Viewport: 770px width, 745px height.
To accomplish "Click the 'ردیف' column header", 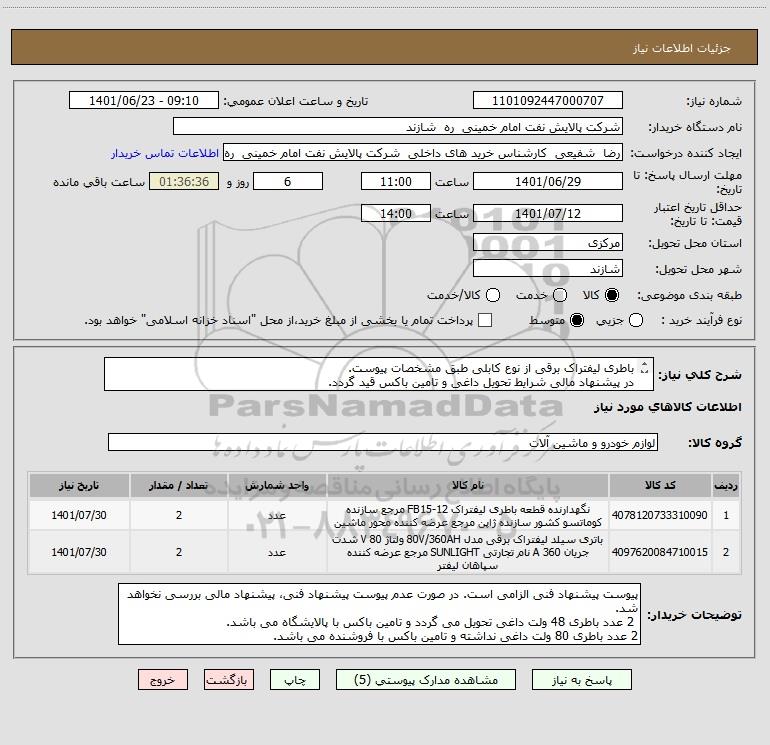I will point(726,485).
